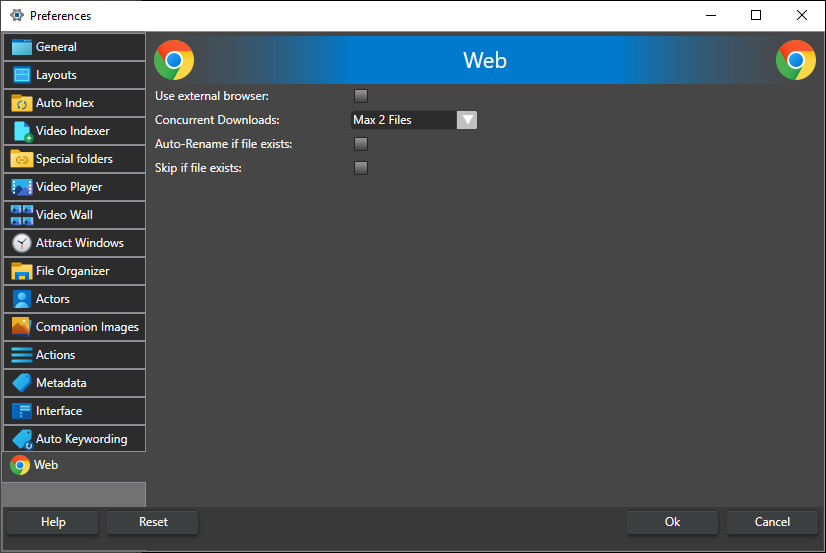Click the Auto Keywording icon
Screen dimensions: 826x553
21,439
